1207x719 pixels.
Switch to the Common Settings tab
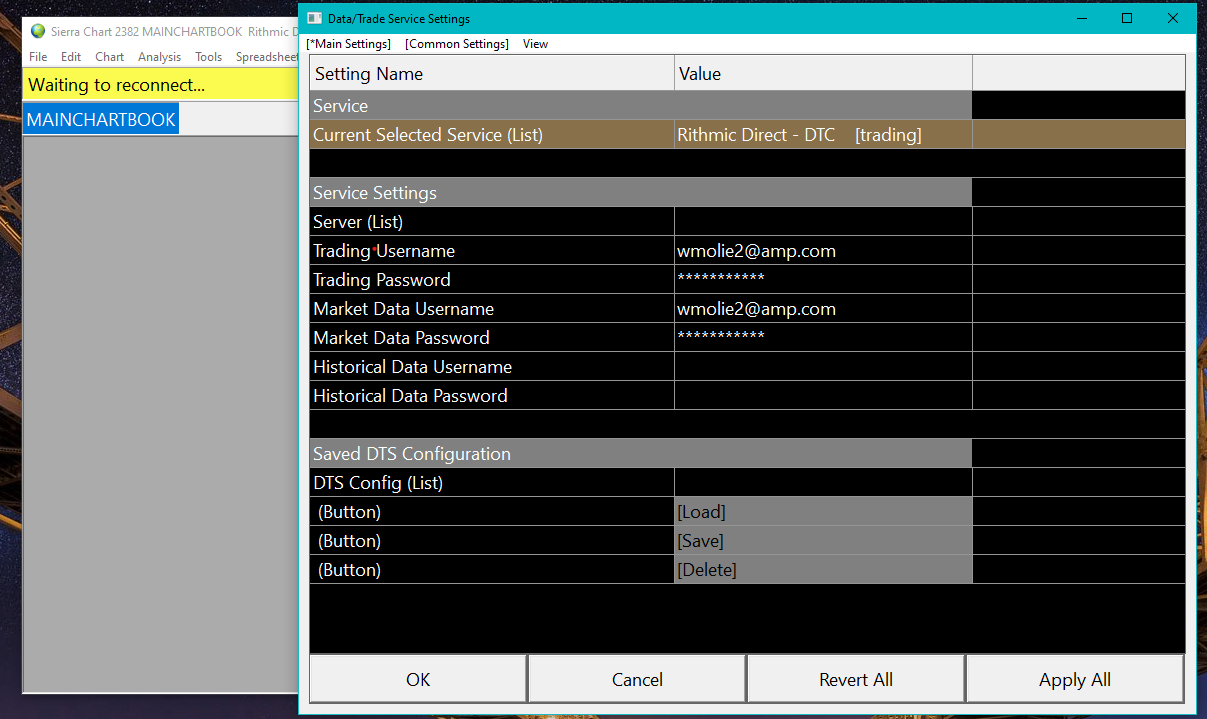(457, 44)
